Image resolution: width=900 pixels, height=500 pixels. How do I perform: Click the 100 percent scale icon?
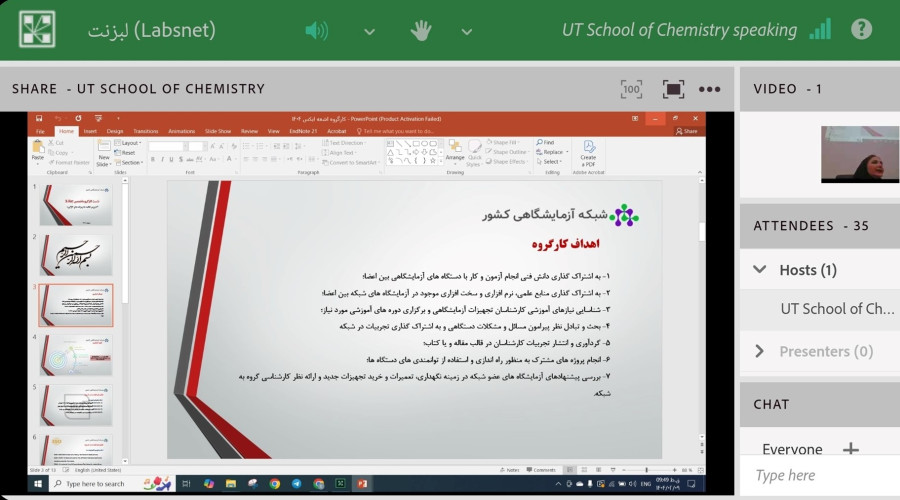(631, 89)
